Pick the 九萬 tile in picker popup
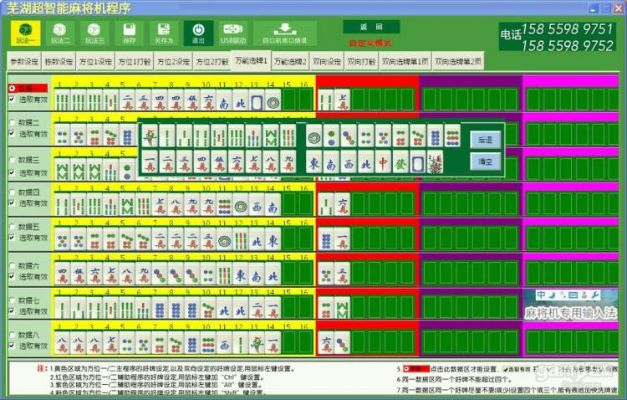The height and width of the screenshot is (400, 627). [x=288, y=162]
